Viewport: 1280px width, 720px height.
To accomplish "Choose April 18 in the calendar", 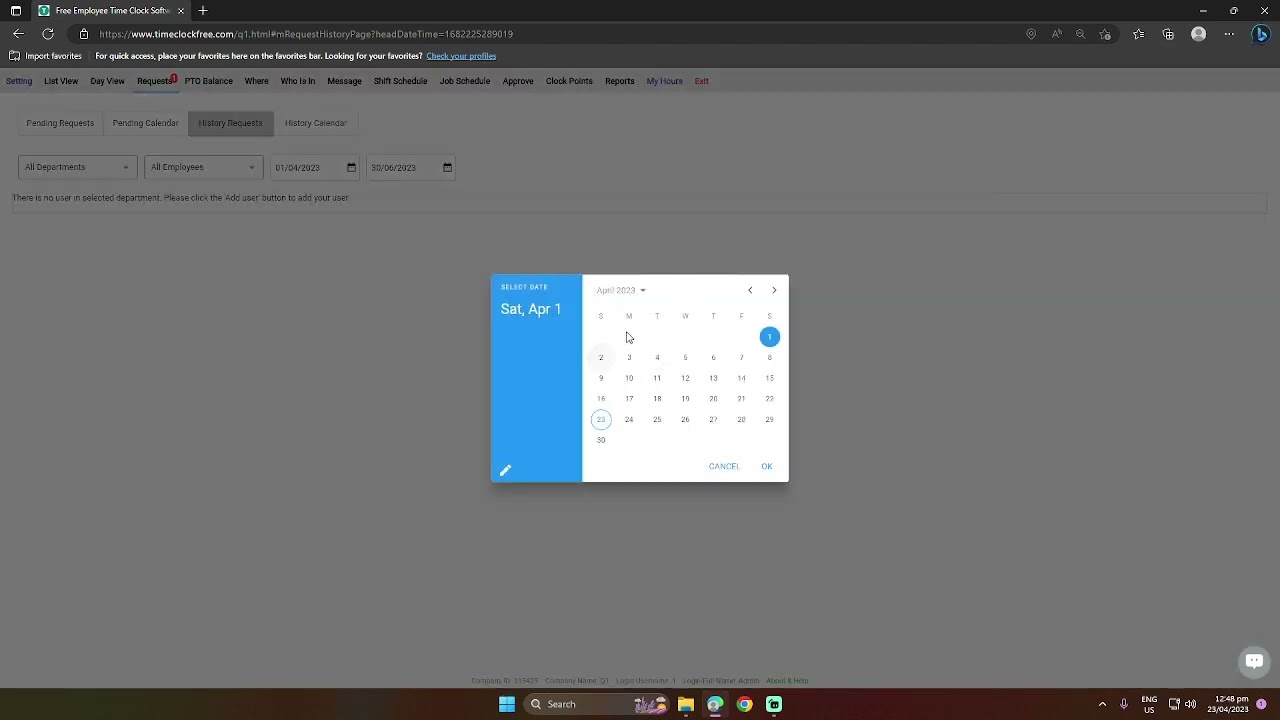I will coord(657,399).
